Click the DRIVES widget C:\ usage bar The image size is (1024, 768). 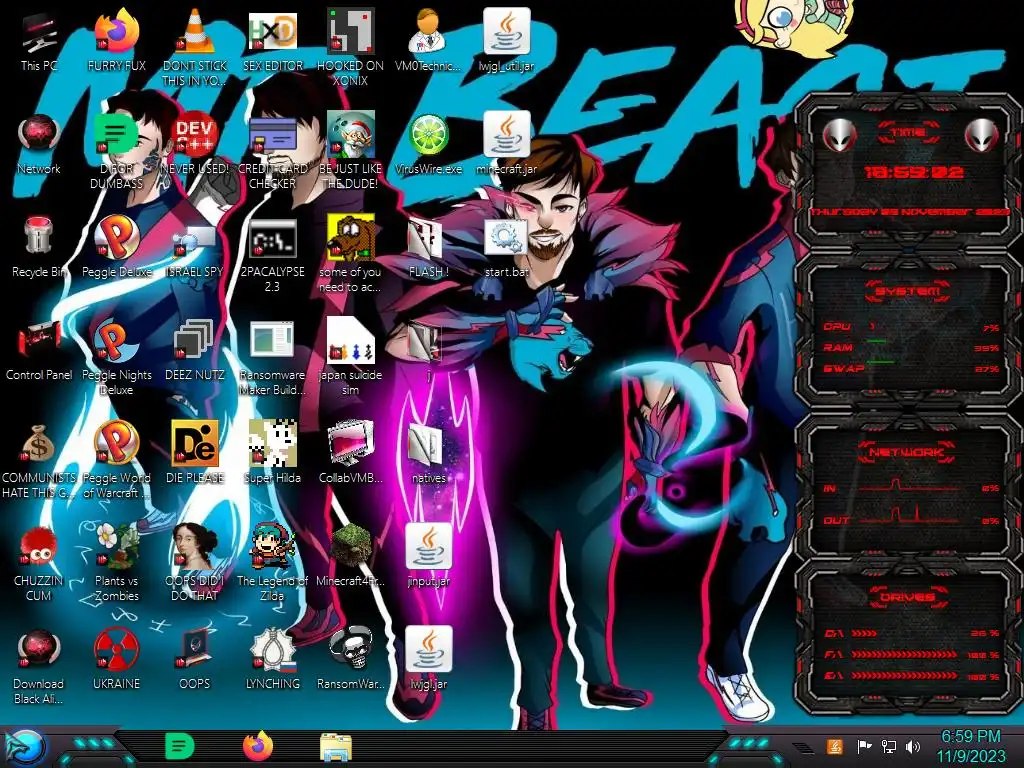pos(864,633)
